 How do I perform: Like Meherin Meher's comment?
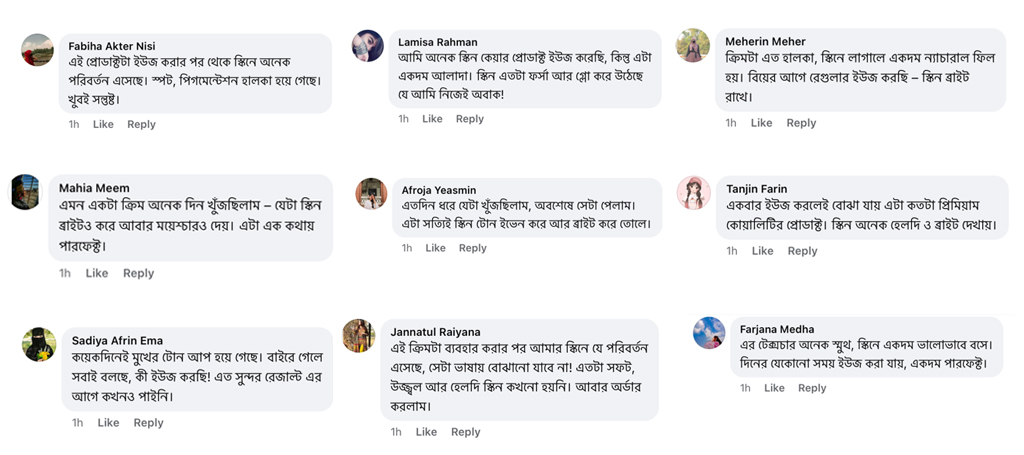tap(762, 123)
